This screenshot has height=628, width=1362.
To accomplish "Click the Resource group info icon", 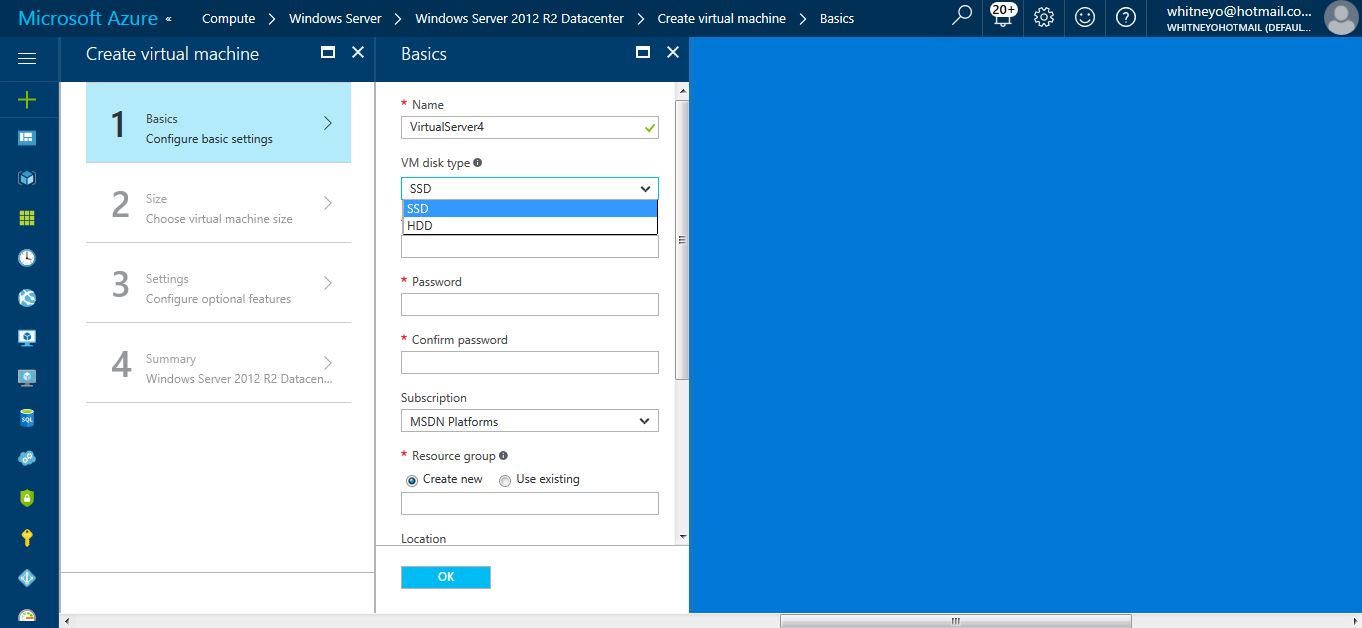I will pyautogui.click(x=503, y=456).
